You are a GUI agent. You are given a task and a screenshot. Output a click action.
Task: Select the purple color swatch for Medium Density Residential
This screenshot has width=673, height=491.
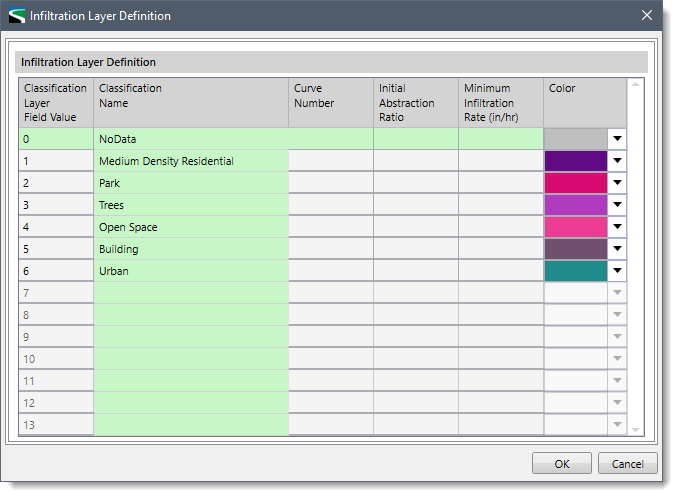point(575,161)
